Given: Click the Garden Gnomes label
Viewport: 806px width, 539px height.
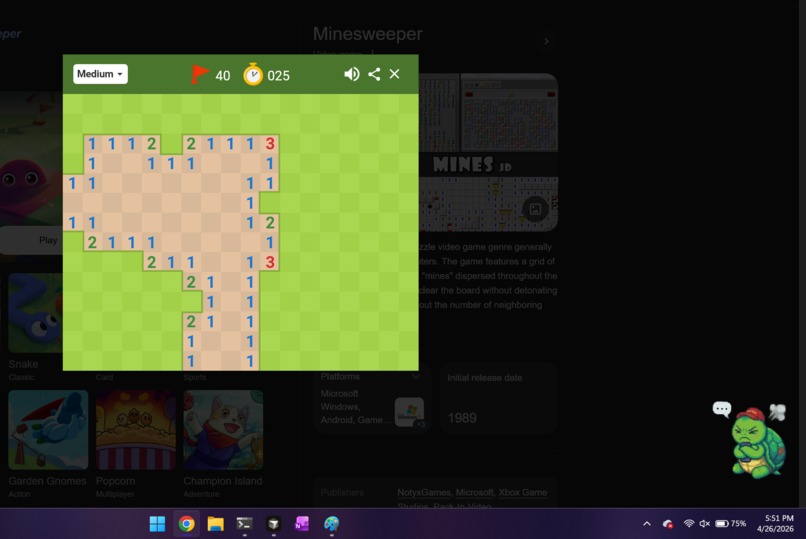Looking at the screenshot, I should tap(47, 481).
